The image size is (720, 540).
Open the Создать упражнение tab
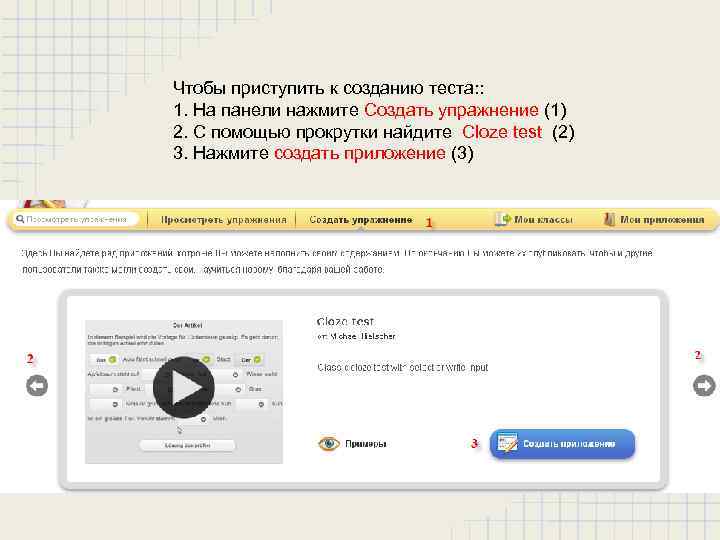(360, 220)
